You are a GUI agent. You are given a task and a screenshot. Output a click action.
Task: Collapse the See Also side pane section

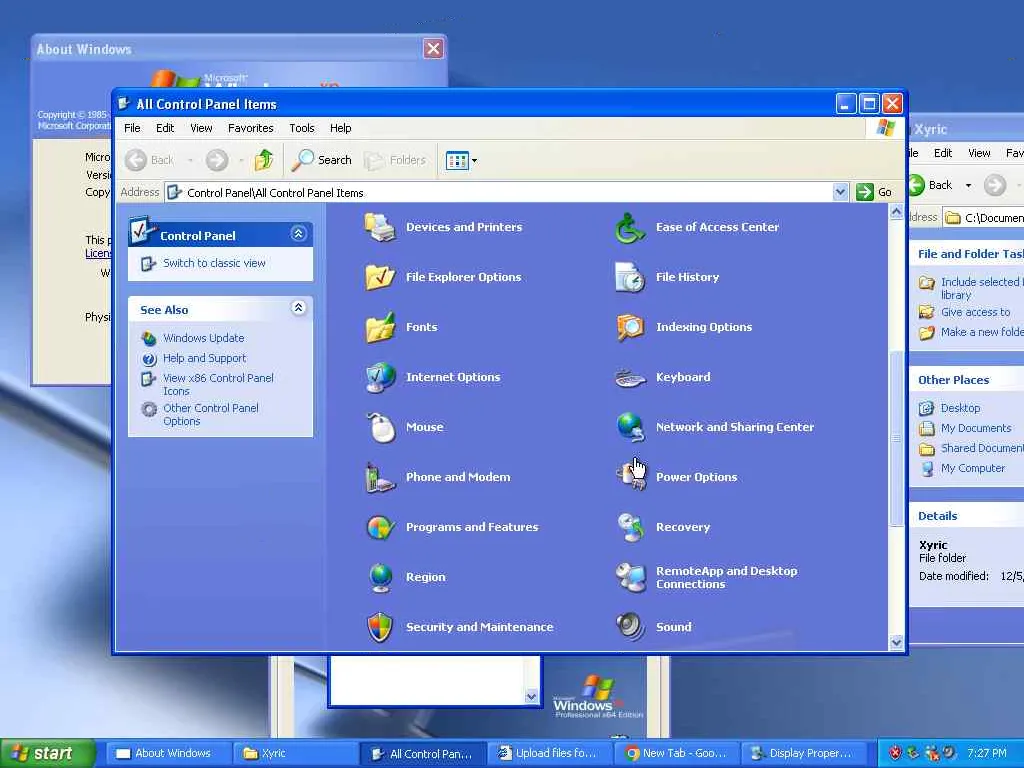point(298,308)
